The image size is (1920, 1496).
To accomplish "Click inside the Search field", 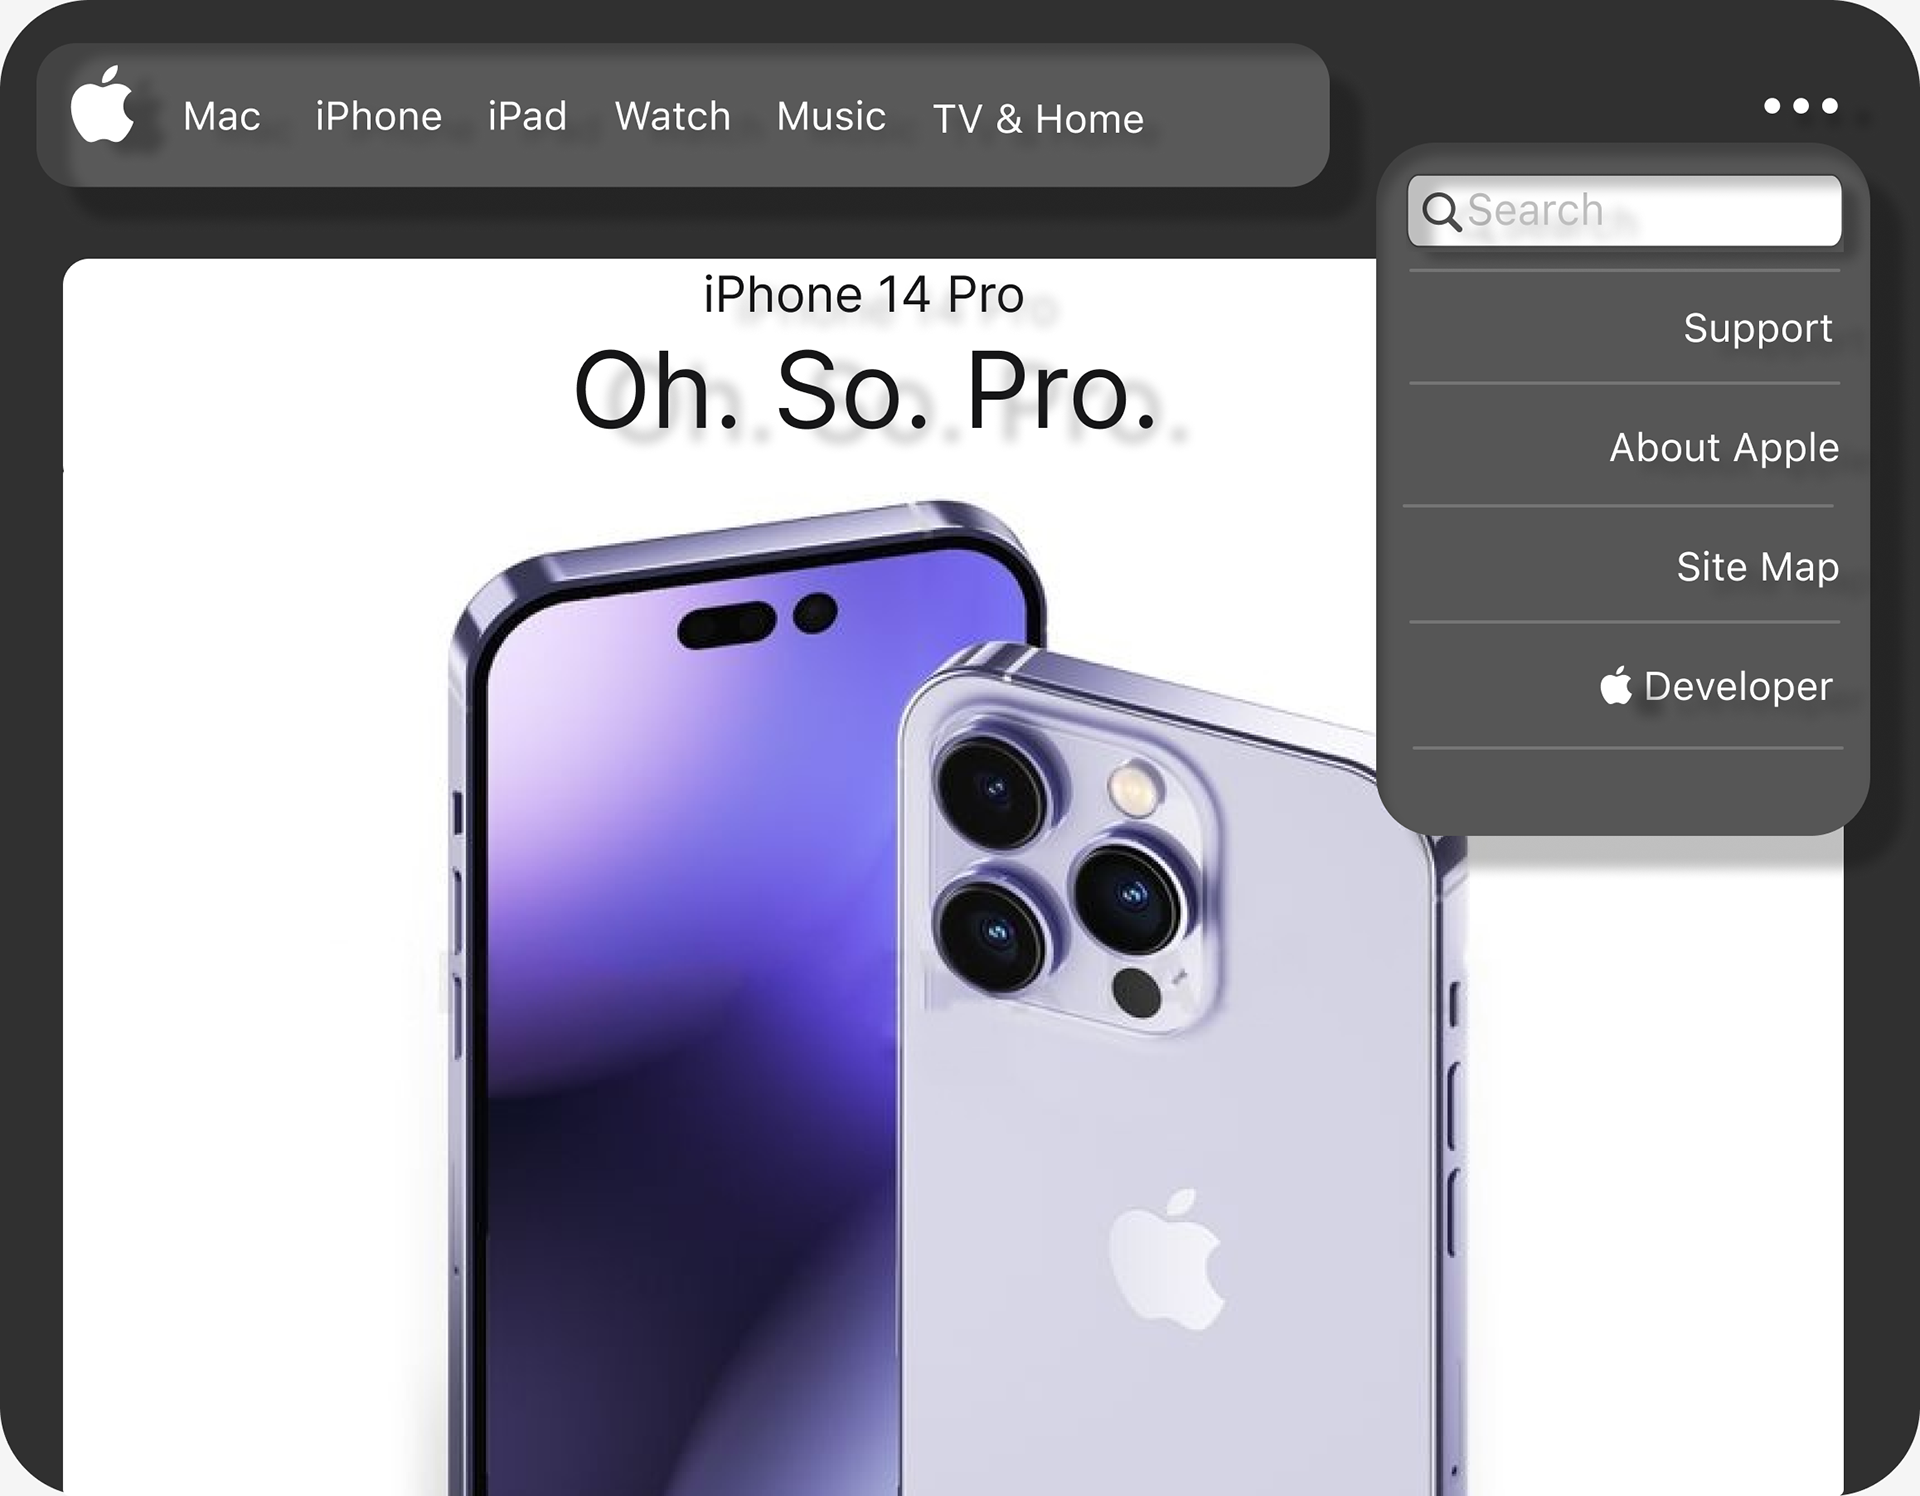I will pos(1624,211).
